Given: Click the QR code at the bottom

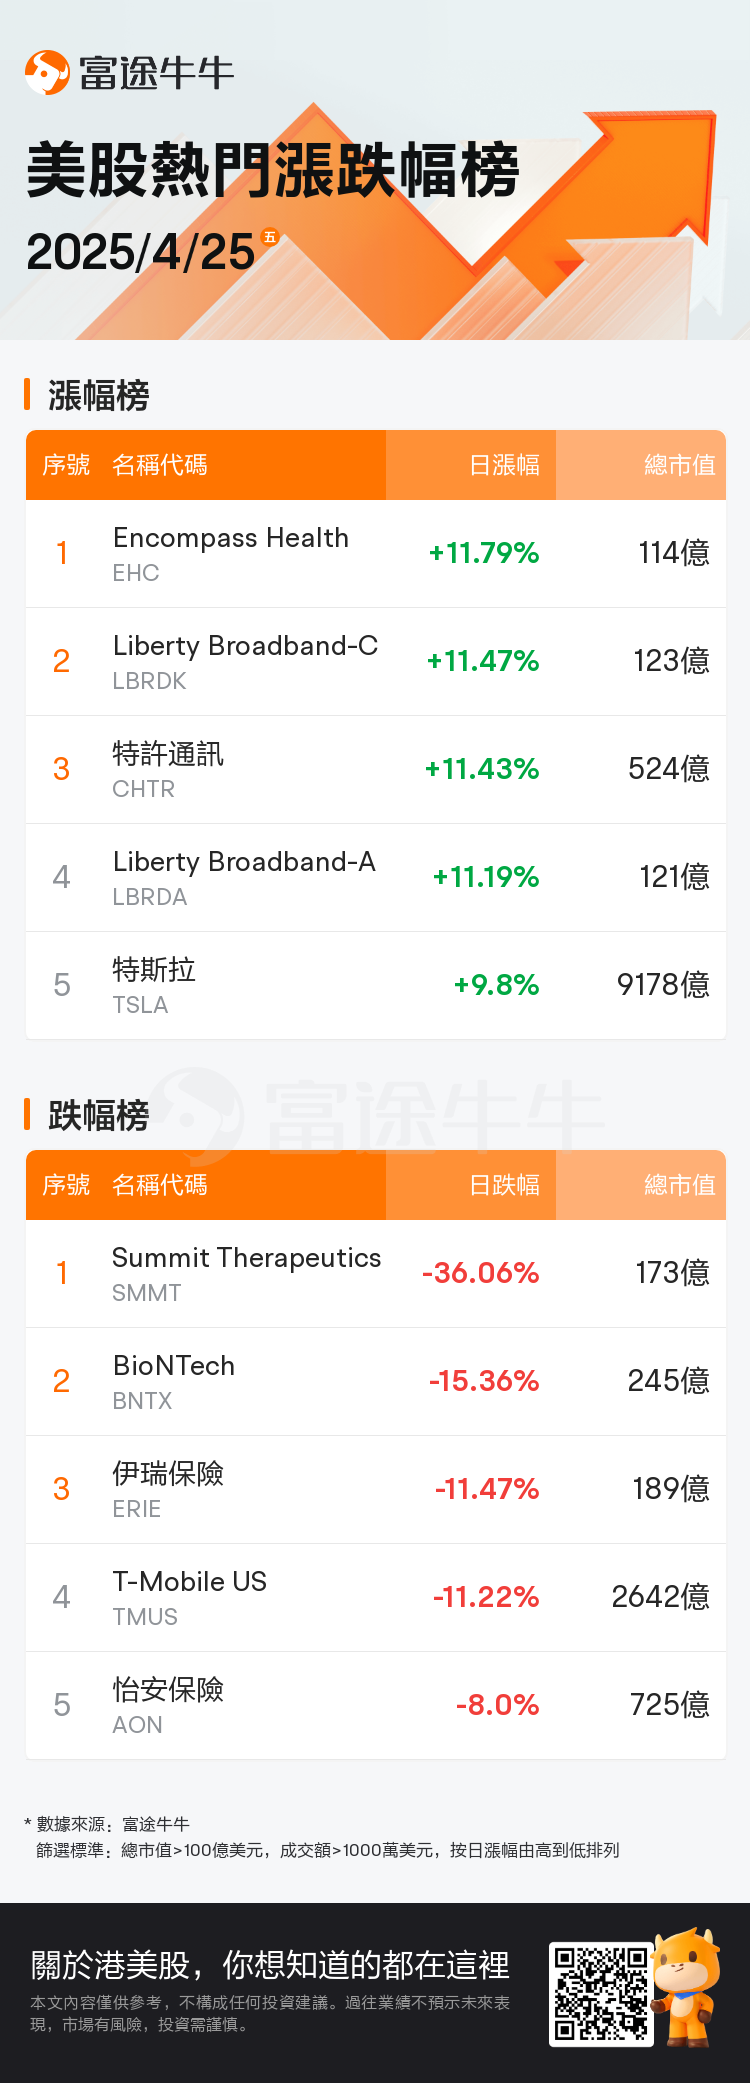Looking at the screenshot, I should tap(601, 1994).
